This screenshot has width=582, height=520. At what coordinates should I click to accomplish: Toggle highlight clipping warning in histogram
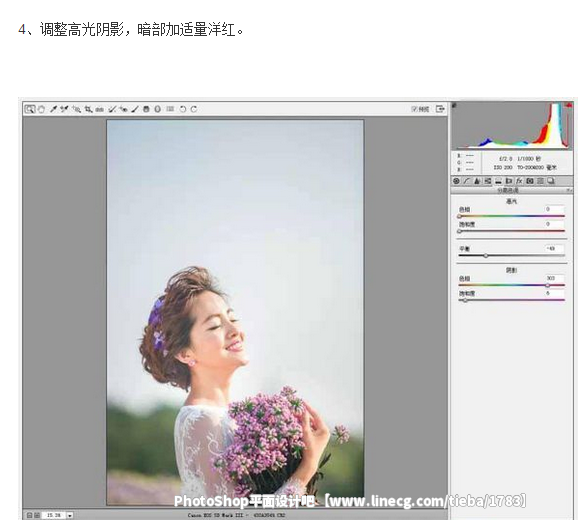pos(568,105)
